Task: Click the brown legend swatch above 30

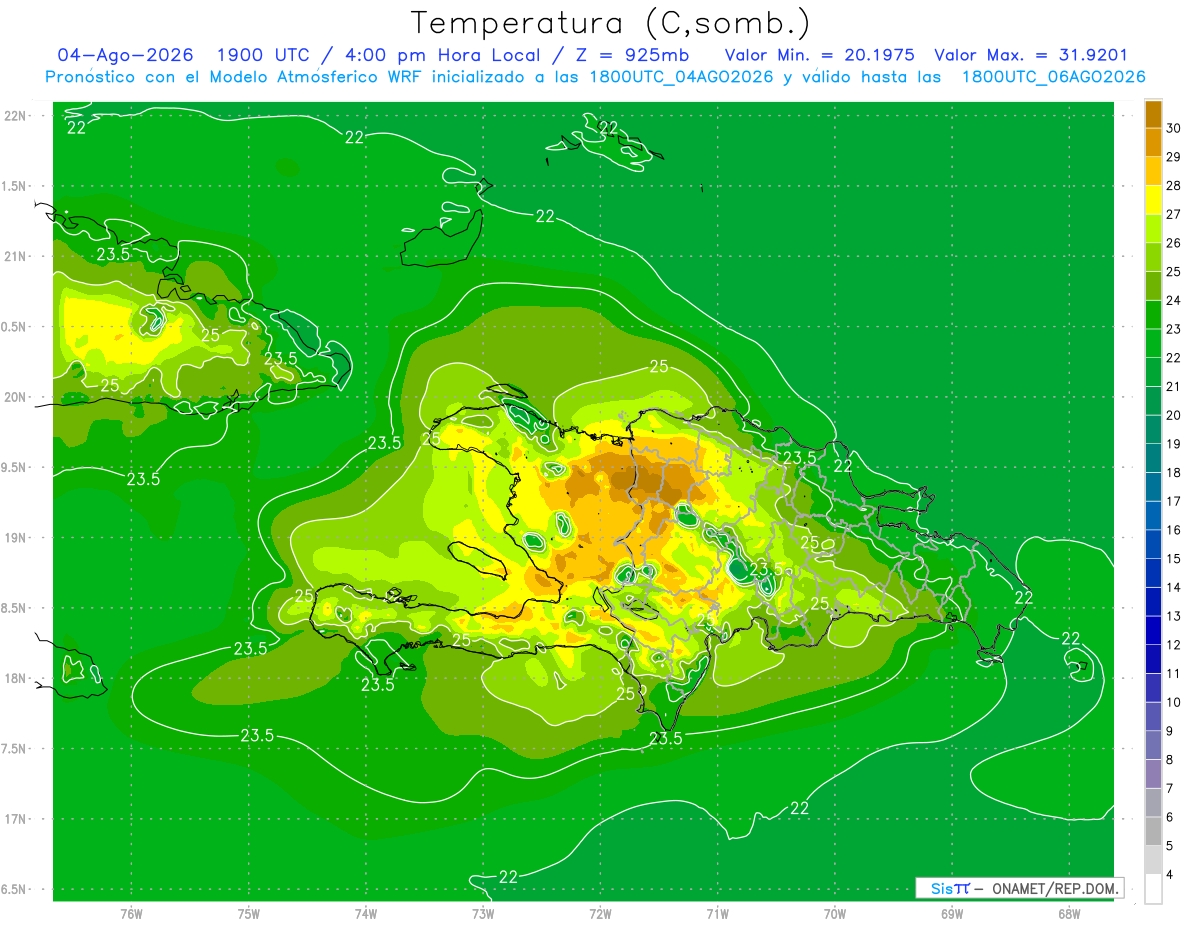Action: 1153,114
